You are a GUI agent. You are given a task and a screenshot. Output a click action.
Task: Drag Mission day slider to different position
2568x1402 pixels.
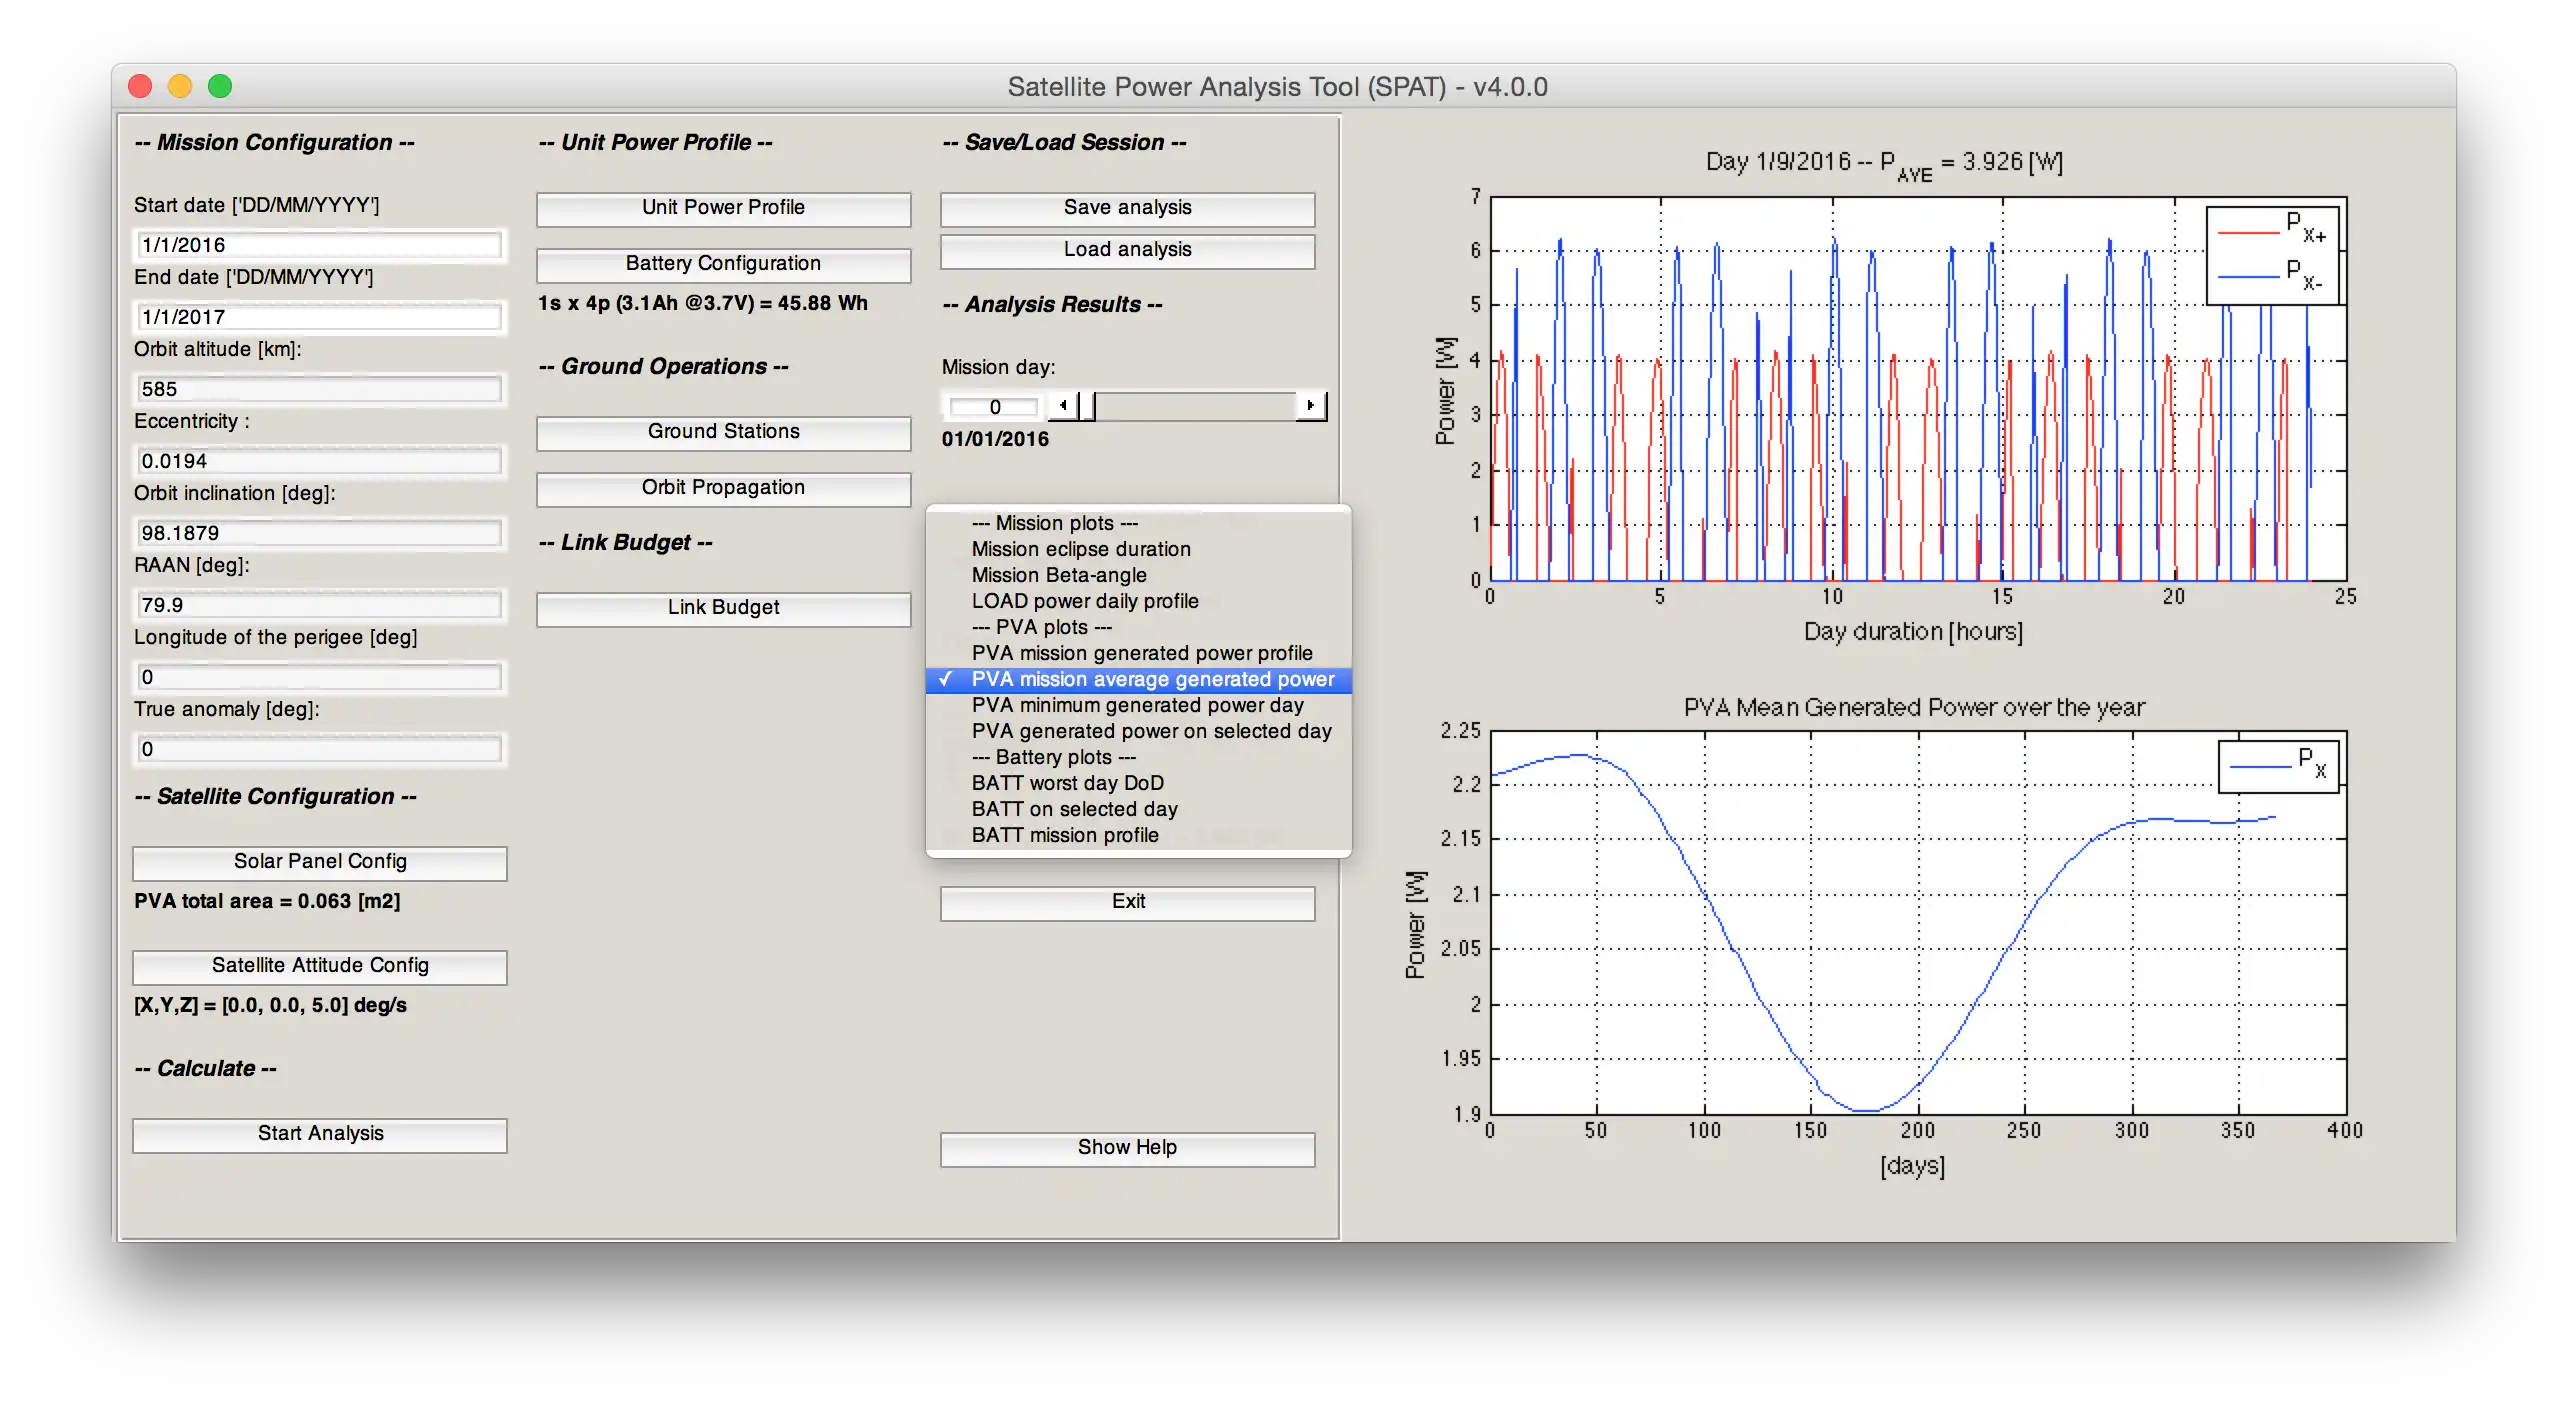(1196, 406)
